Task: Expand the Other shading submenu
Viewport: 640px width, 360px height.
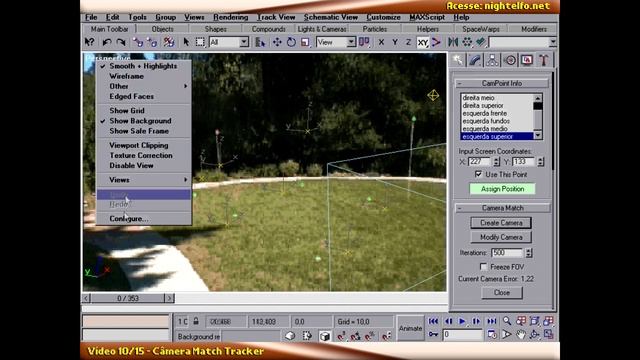Action: click(143, 86)
